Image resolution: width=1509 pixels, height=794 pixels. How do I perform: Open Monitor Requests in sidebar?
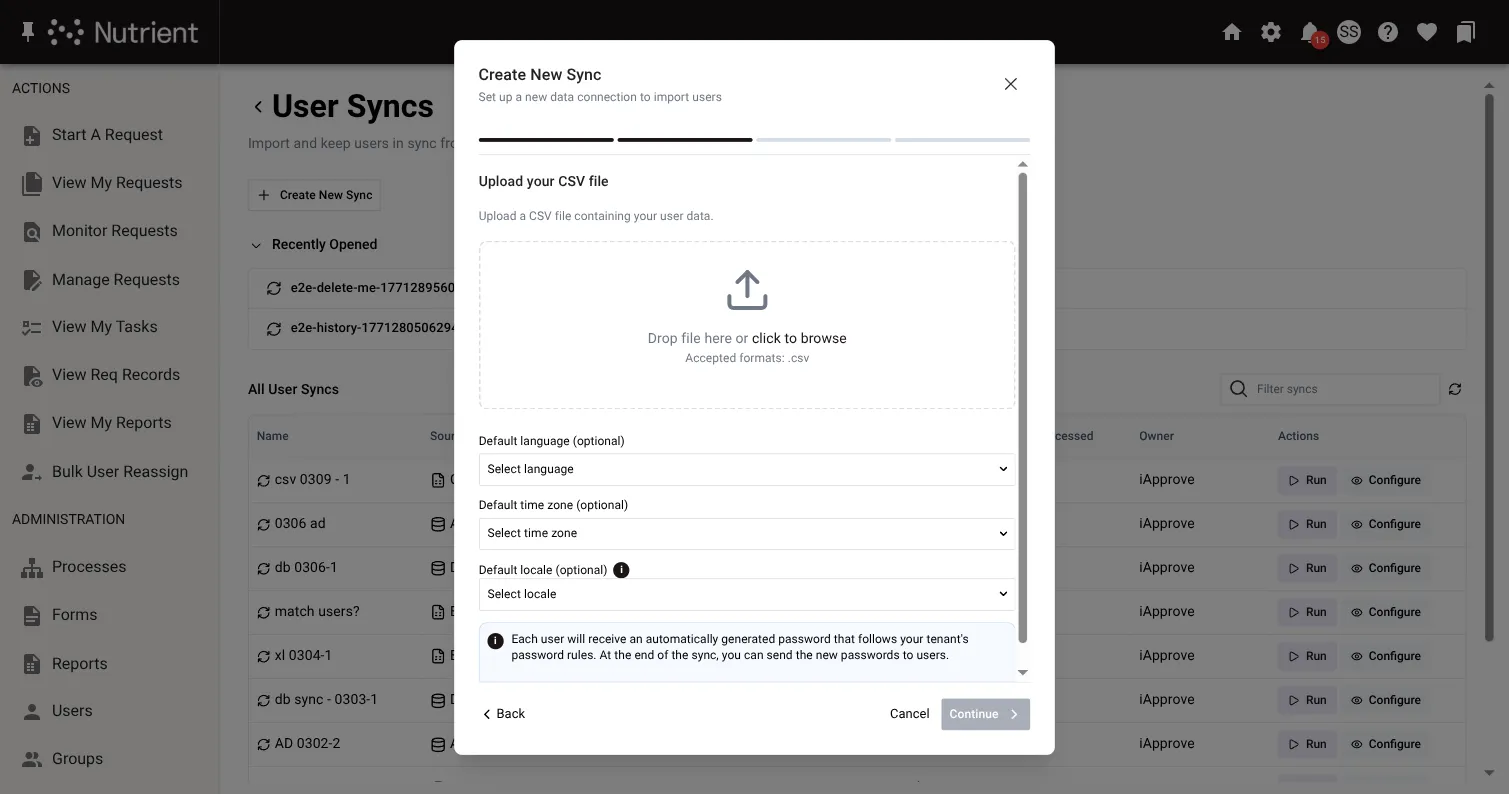pos(114,231)
